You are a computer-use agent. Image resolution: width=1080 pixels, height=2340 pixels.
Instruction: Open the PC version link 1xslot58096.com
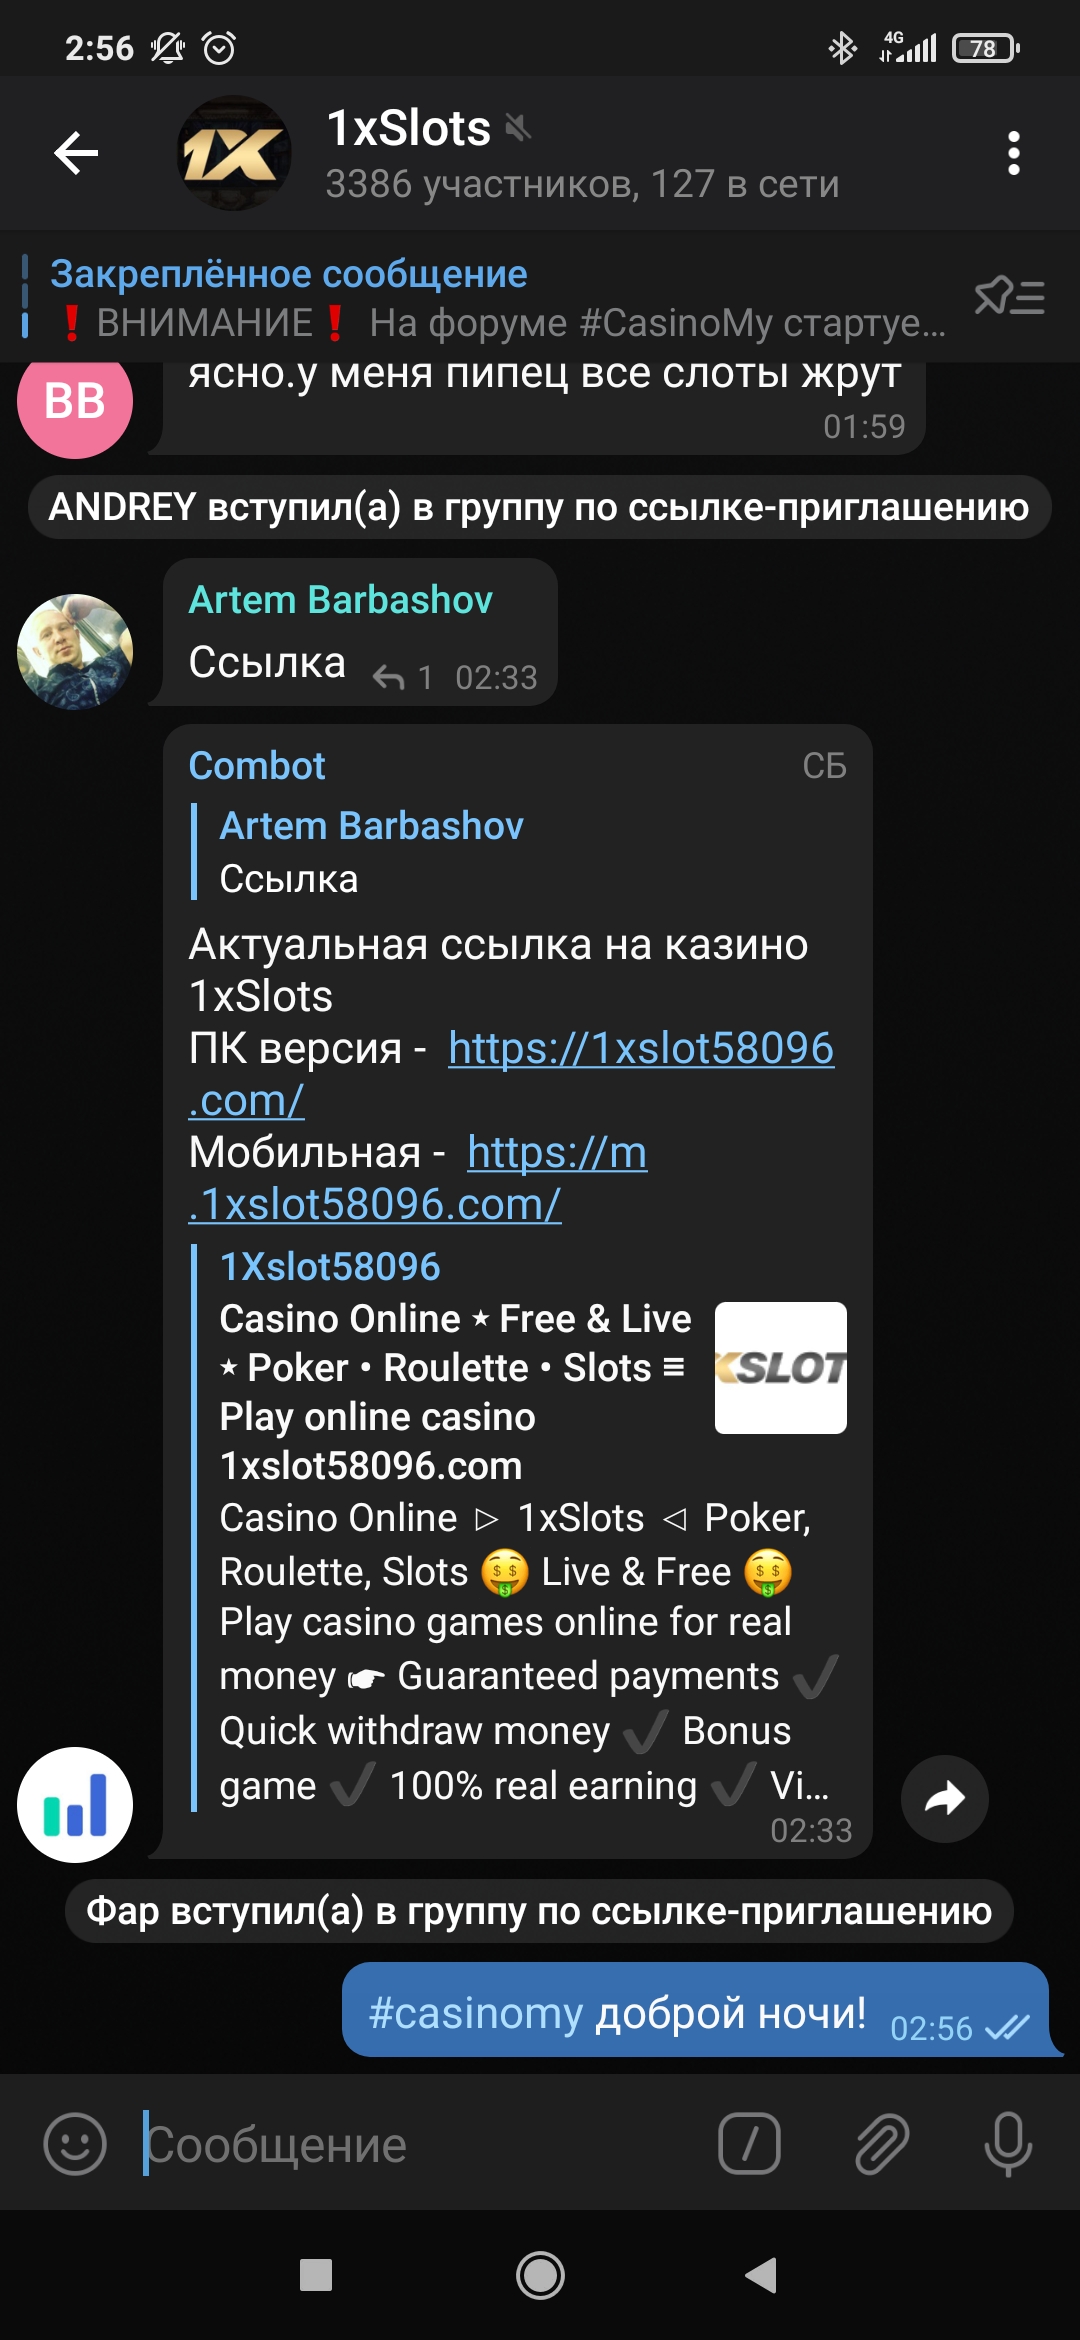[x=511, y=1074]
